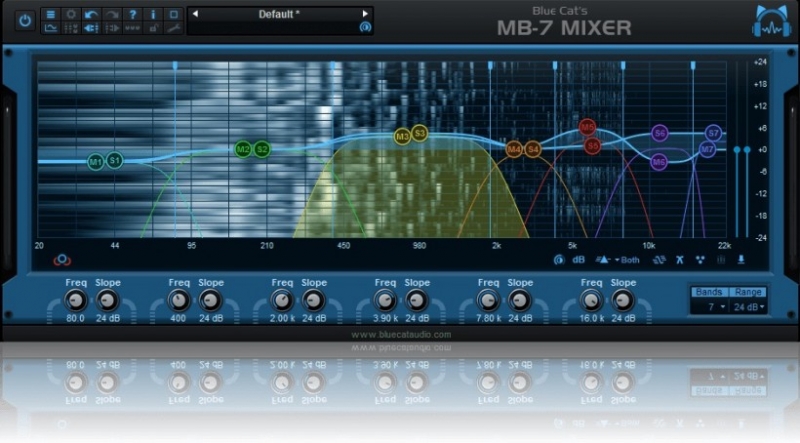Screen dimensions: 800x443
Task: Click the Blue Cat headphone logo
Action: pos(771,22)
